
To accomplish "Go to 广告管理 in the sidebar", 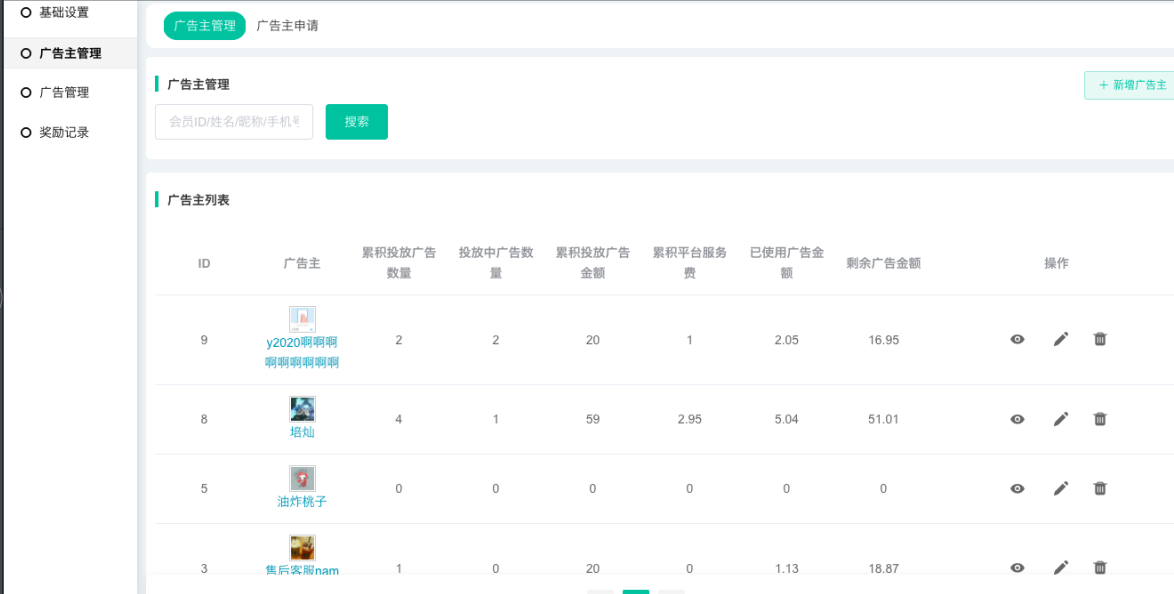I will [64, 92].
